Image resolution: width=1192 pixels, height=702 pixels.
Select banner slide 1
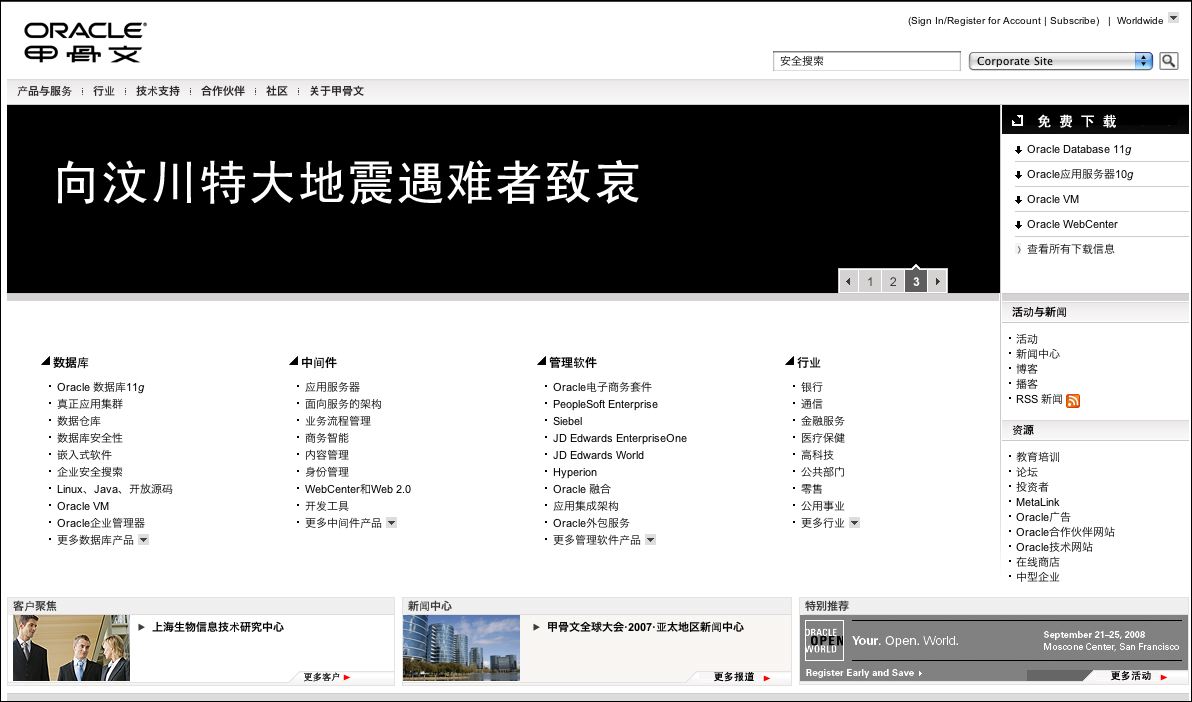(870, 281)
